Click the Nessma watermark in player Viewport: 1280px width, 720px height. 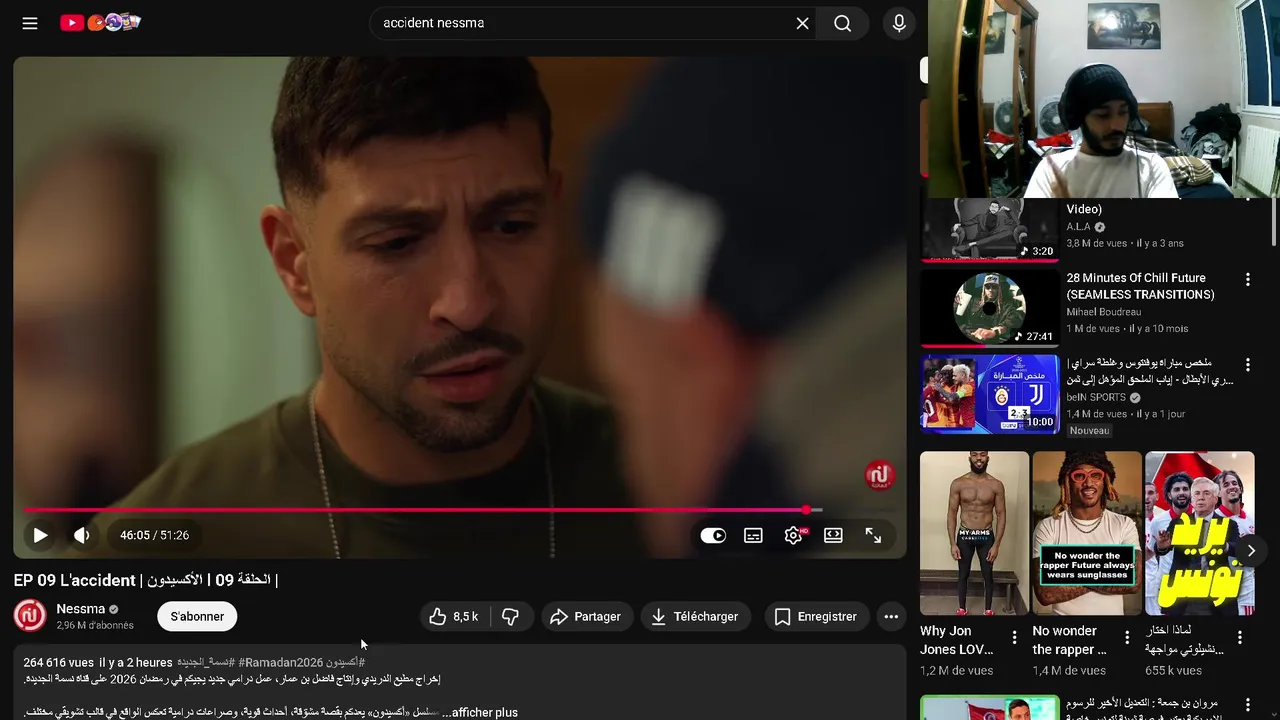879,475
